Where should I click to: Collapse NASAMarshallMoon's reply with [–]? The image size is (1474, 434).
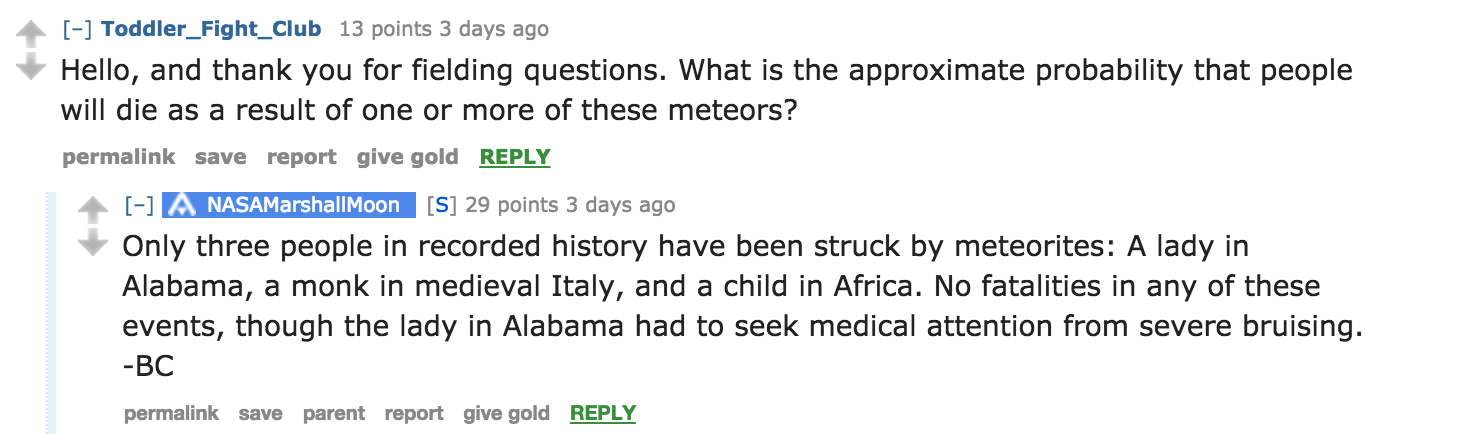tap(139, 205)
